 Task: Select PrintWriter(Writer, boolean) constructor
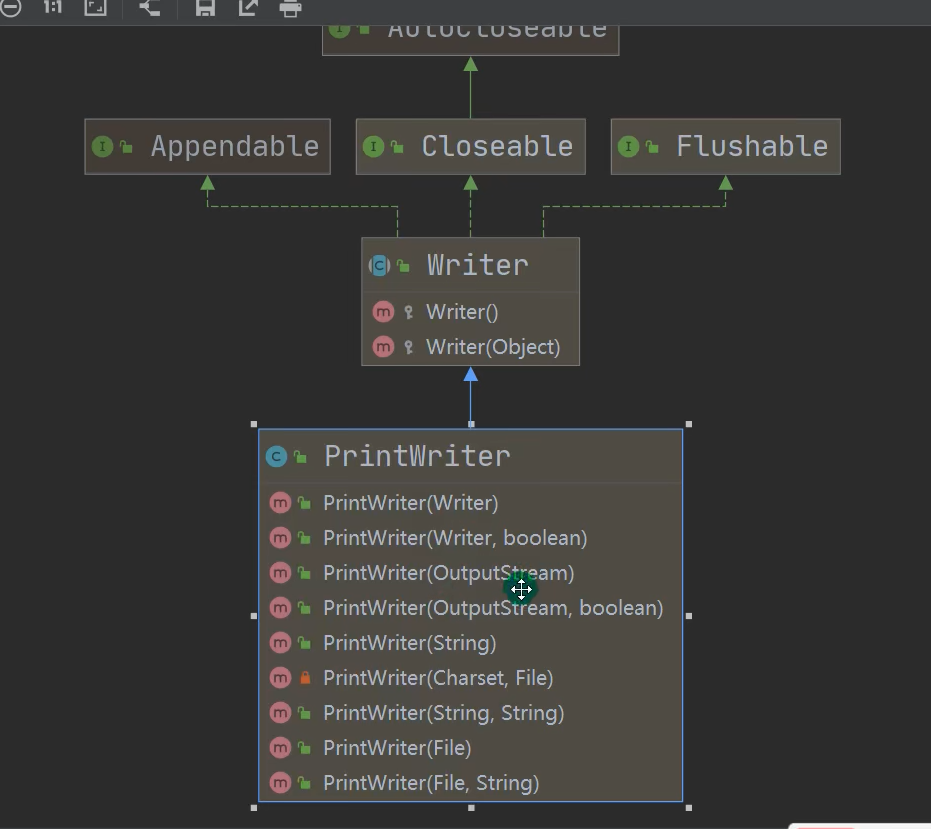click(454, 538)
